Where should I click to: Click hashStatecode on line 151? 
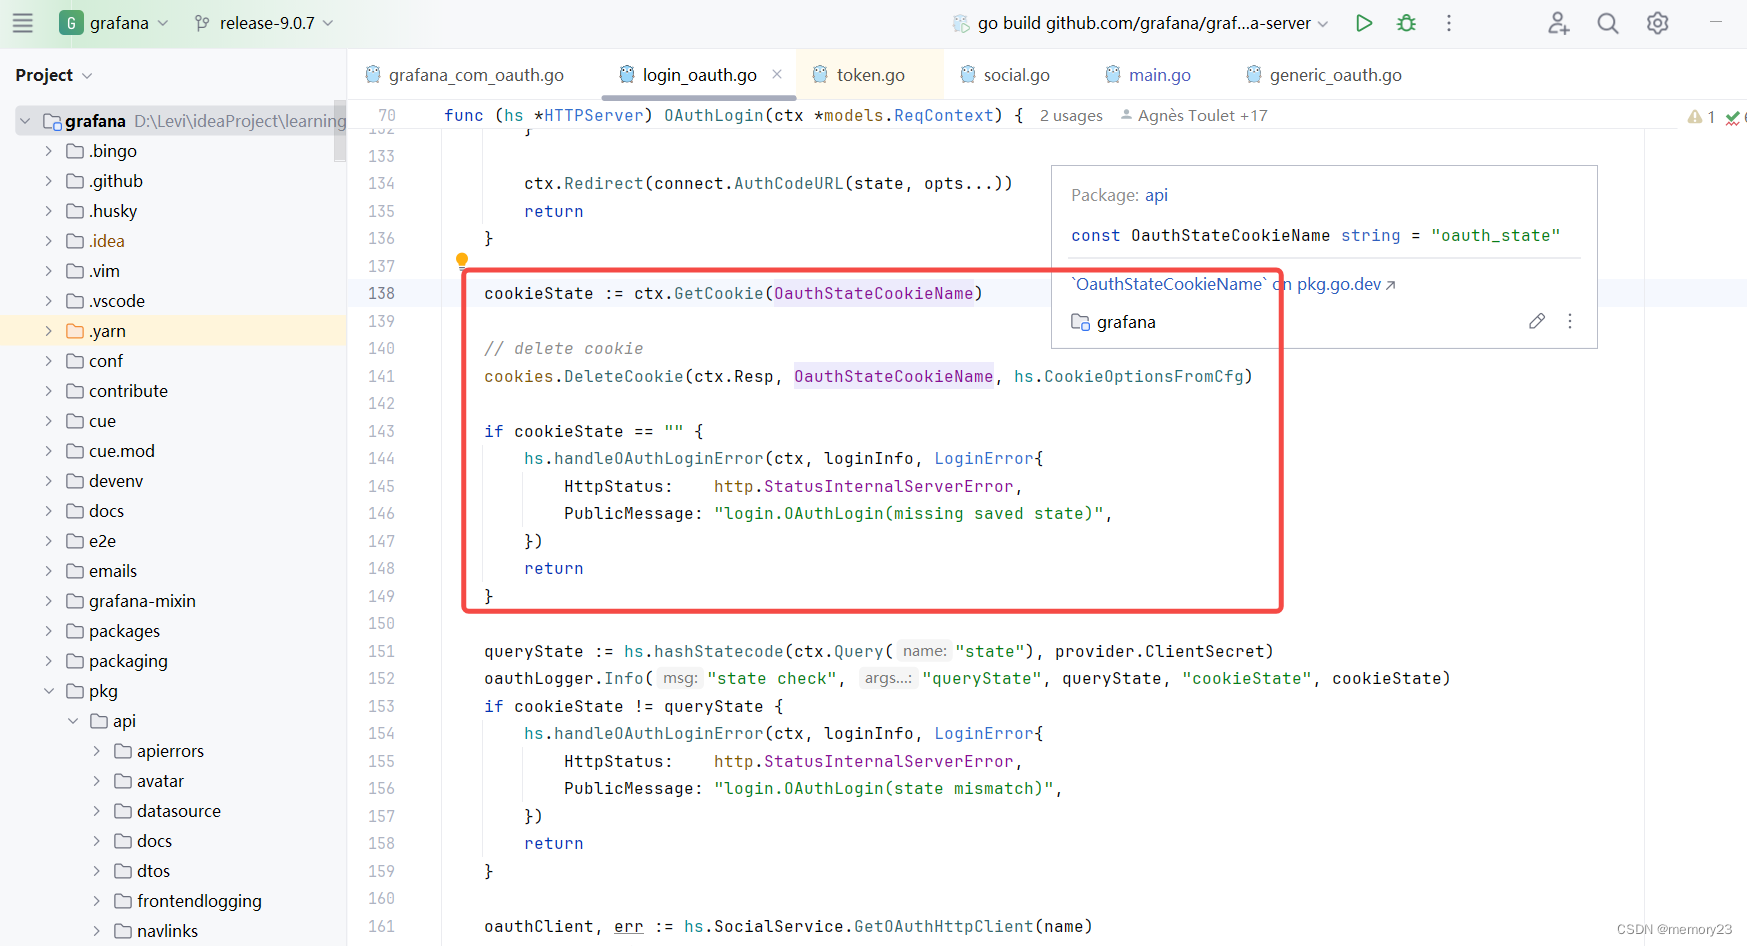click(719, 651)
